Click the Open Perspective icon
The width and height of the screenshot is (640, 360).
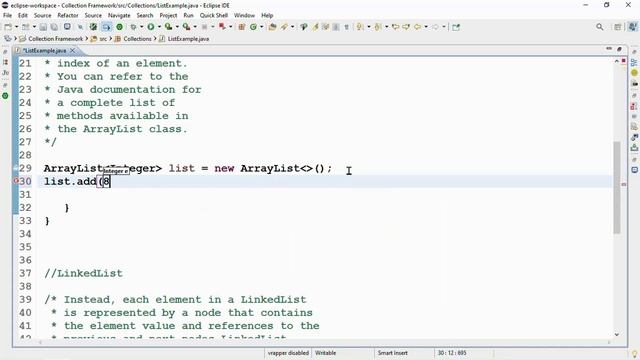[x=618, y=27]
